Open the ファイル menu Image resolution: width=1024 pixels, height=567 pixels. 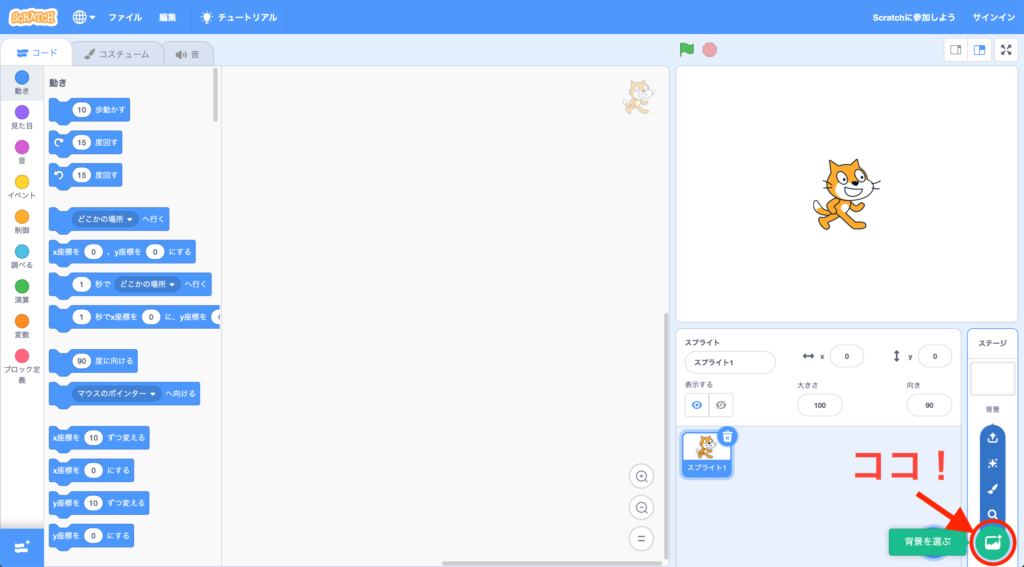tap(125, 17)
